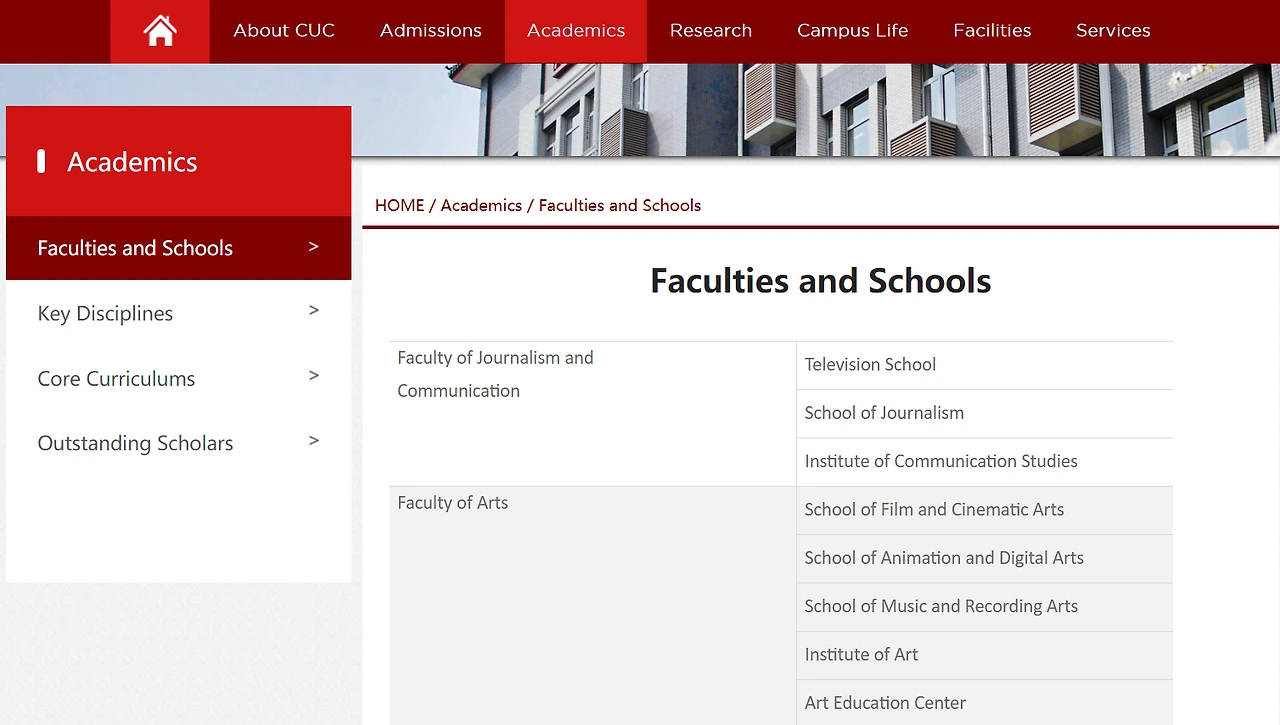Expand the Key Disciplines arrow
Screen dimensions: 1280x725
[x=314, y=311]
